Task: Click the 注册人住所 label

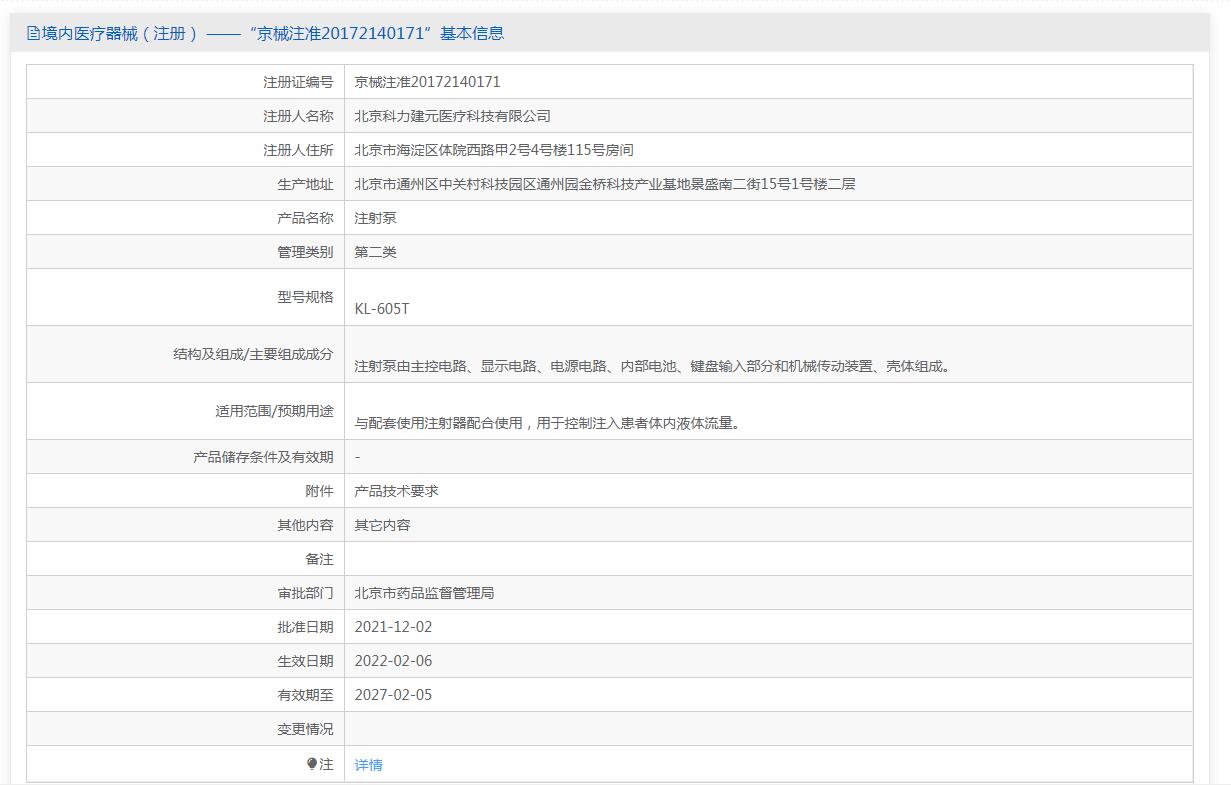Action: pos(298,150)
